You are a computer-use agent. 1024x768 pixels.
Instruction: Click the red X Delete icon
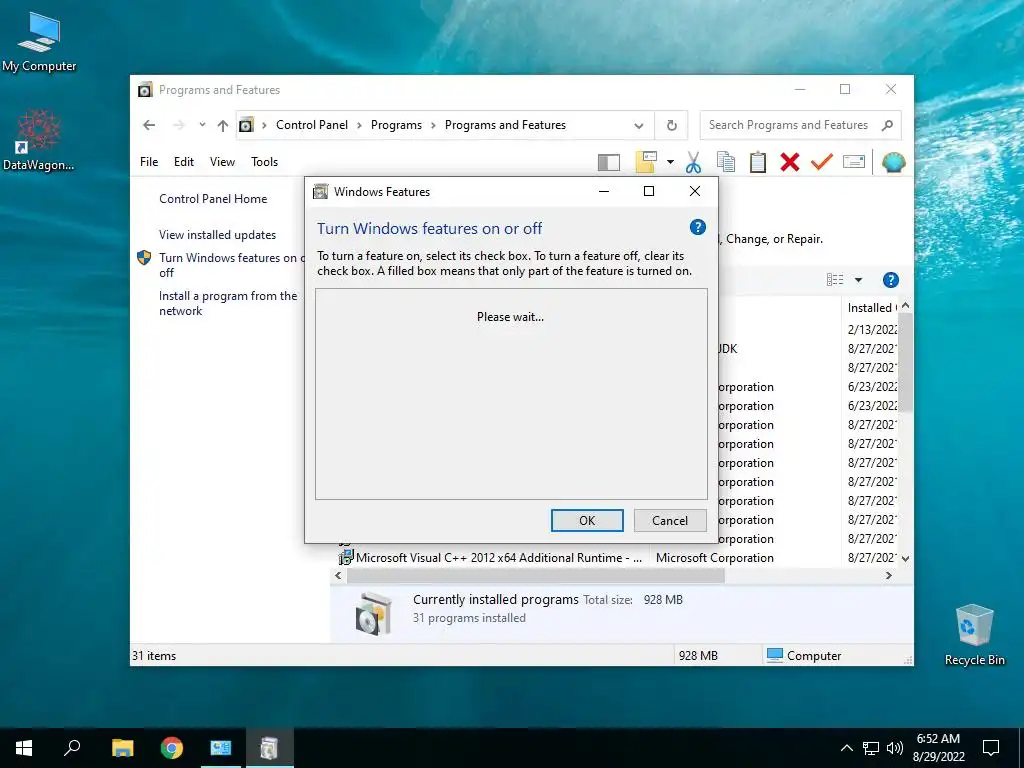(790, 162)
